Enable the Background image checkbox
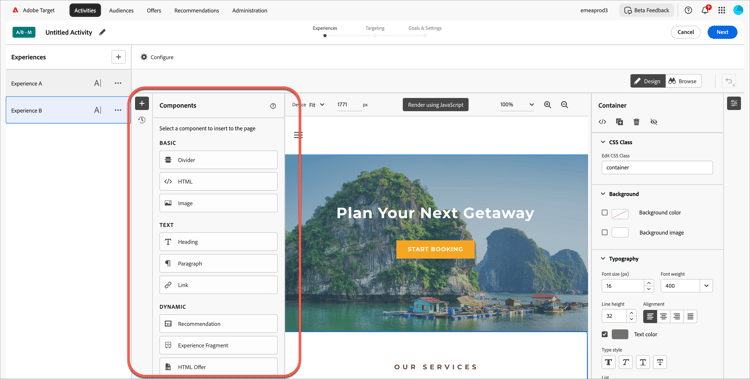This screenshot has height=379, width=750. pos(605,232)
